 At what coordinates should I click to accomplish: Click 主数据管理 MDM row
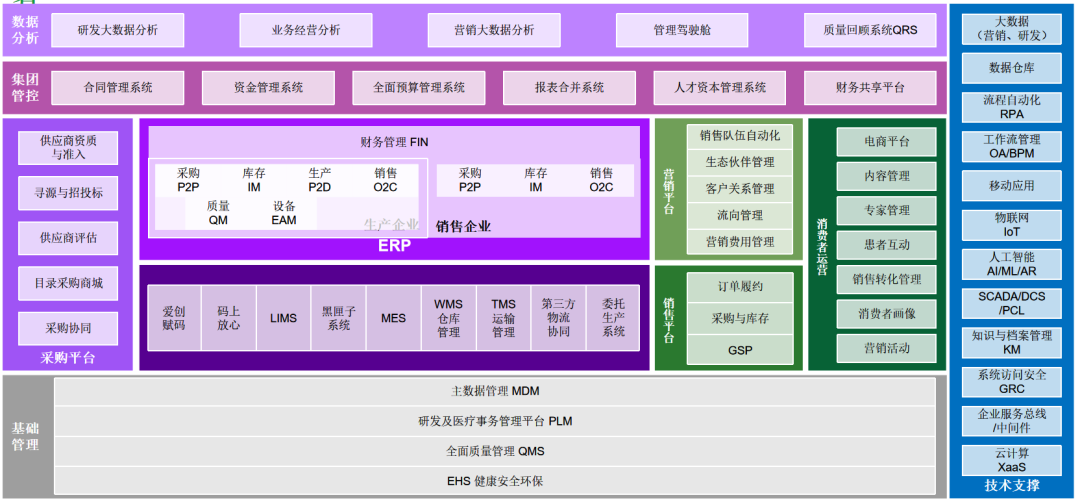coord(495,391)
